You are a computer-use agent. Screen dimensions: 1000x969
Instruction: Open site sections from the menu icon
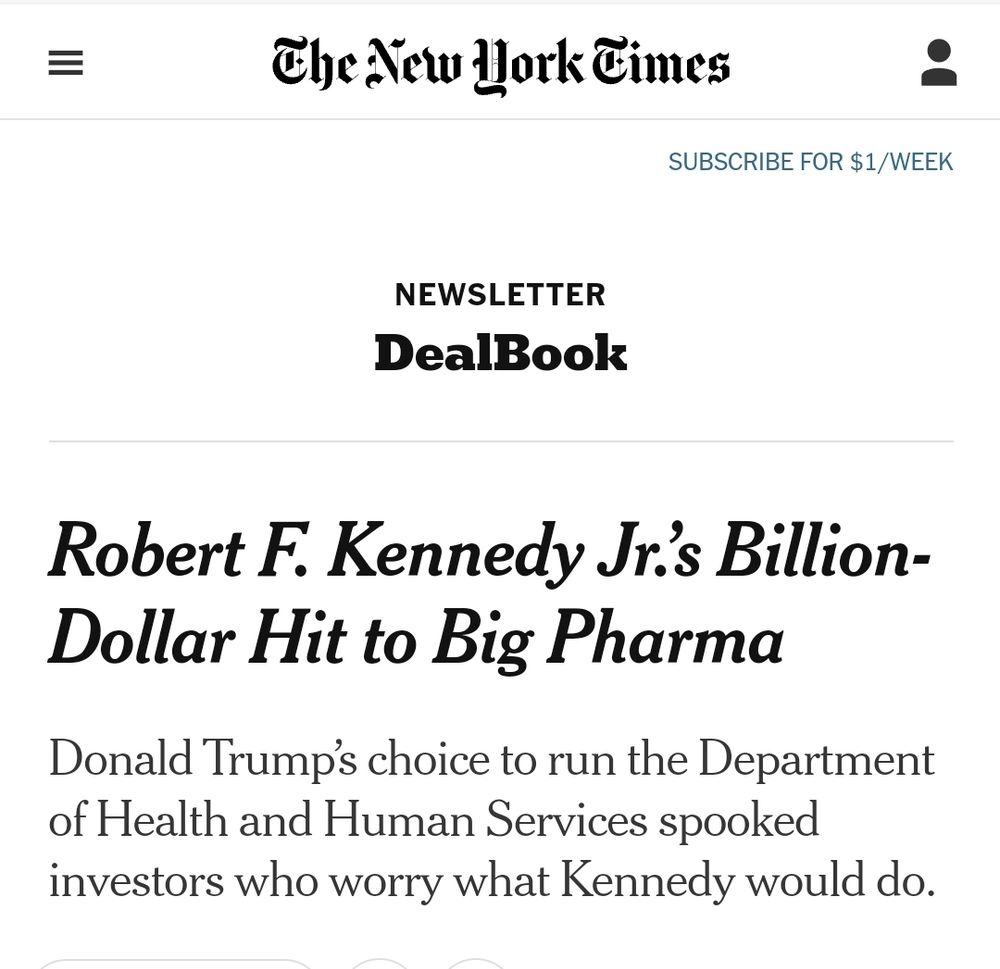coord(66,62)
